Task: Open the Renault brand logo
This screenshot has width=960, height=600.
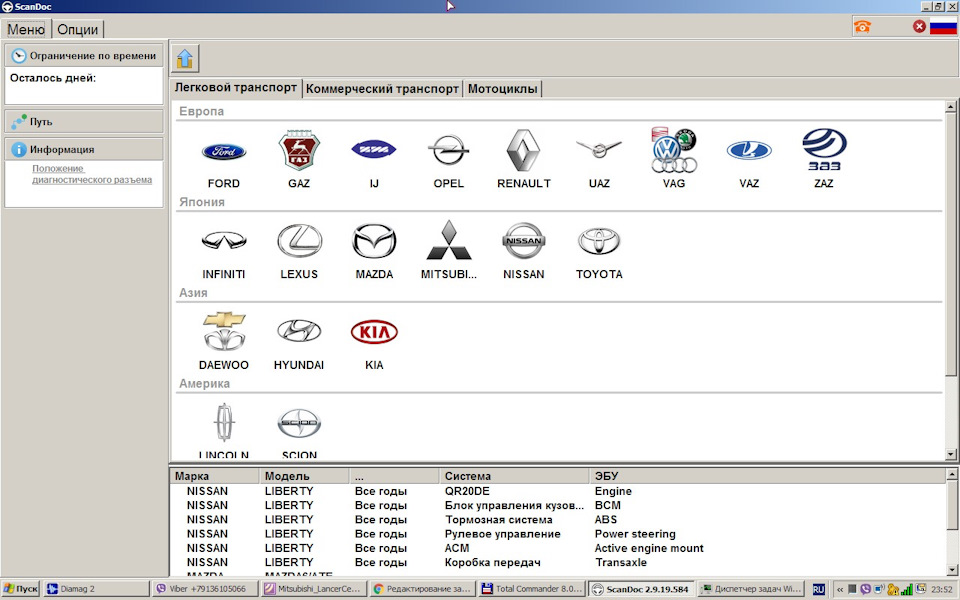Action: pyautogui.click(x=523, y=150)
